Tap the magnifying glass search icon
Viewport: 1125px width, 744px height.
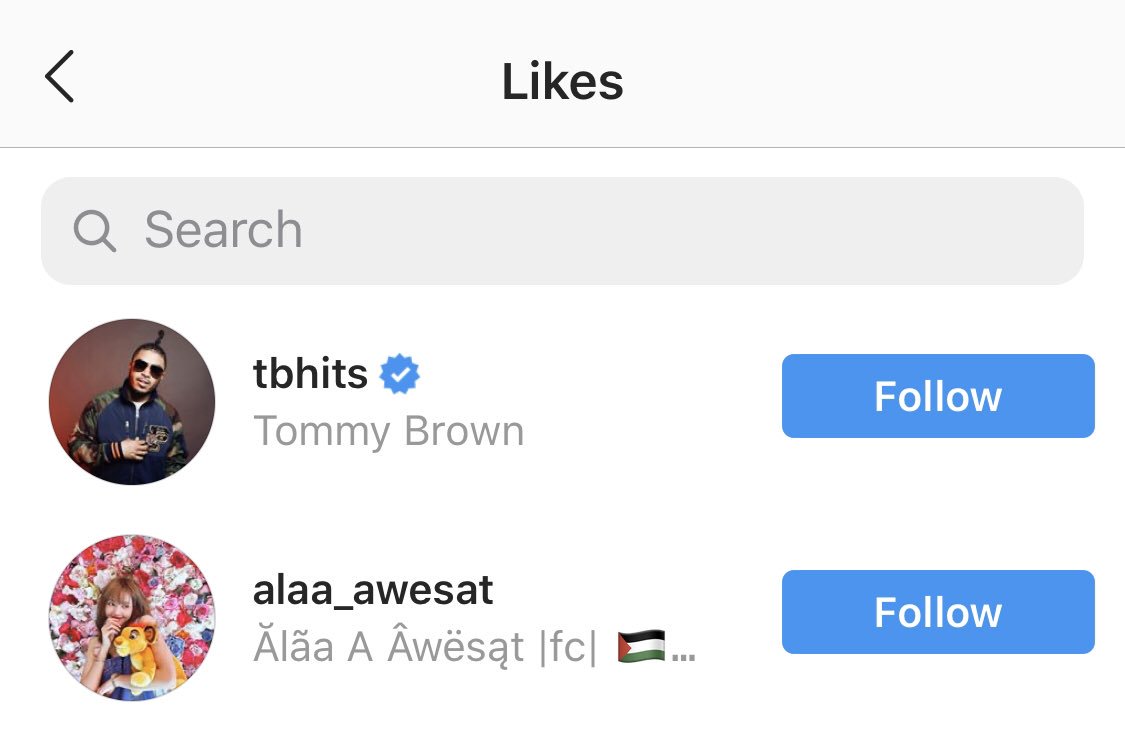click(x=95, y=231)
